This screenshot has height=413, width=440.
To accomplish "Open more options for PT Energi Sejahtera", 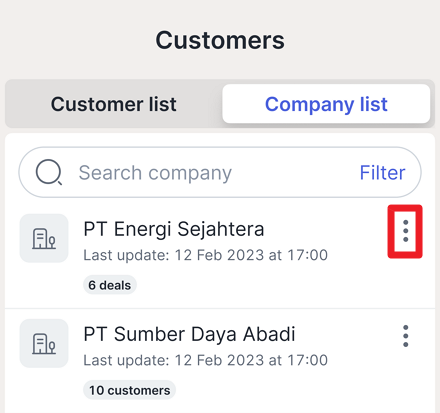I will (x=405, y=231).
